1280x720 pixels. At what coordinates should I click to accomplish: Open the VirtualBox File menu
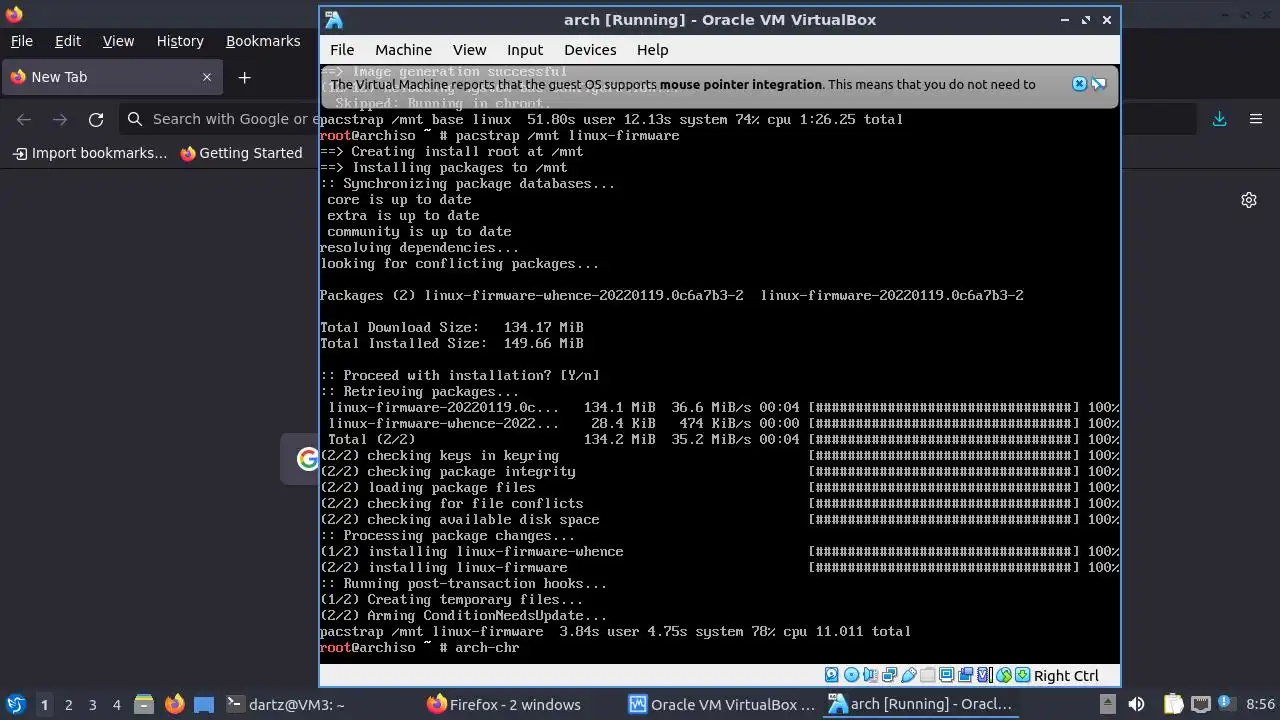point(342,49)
